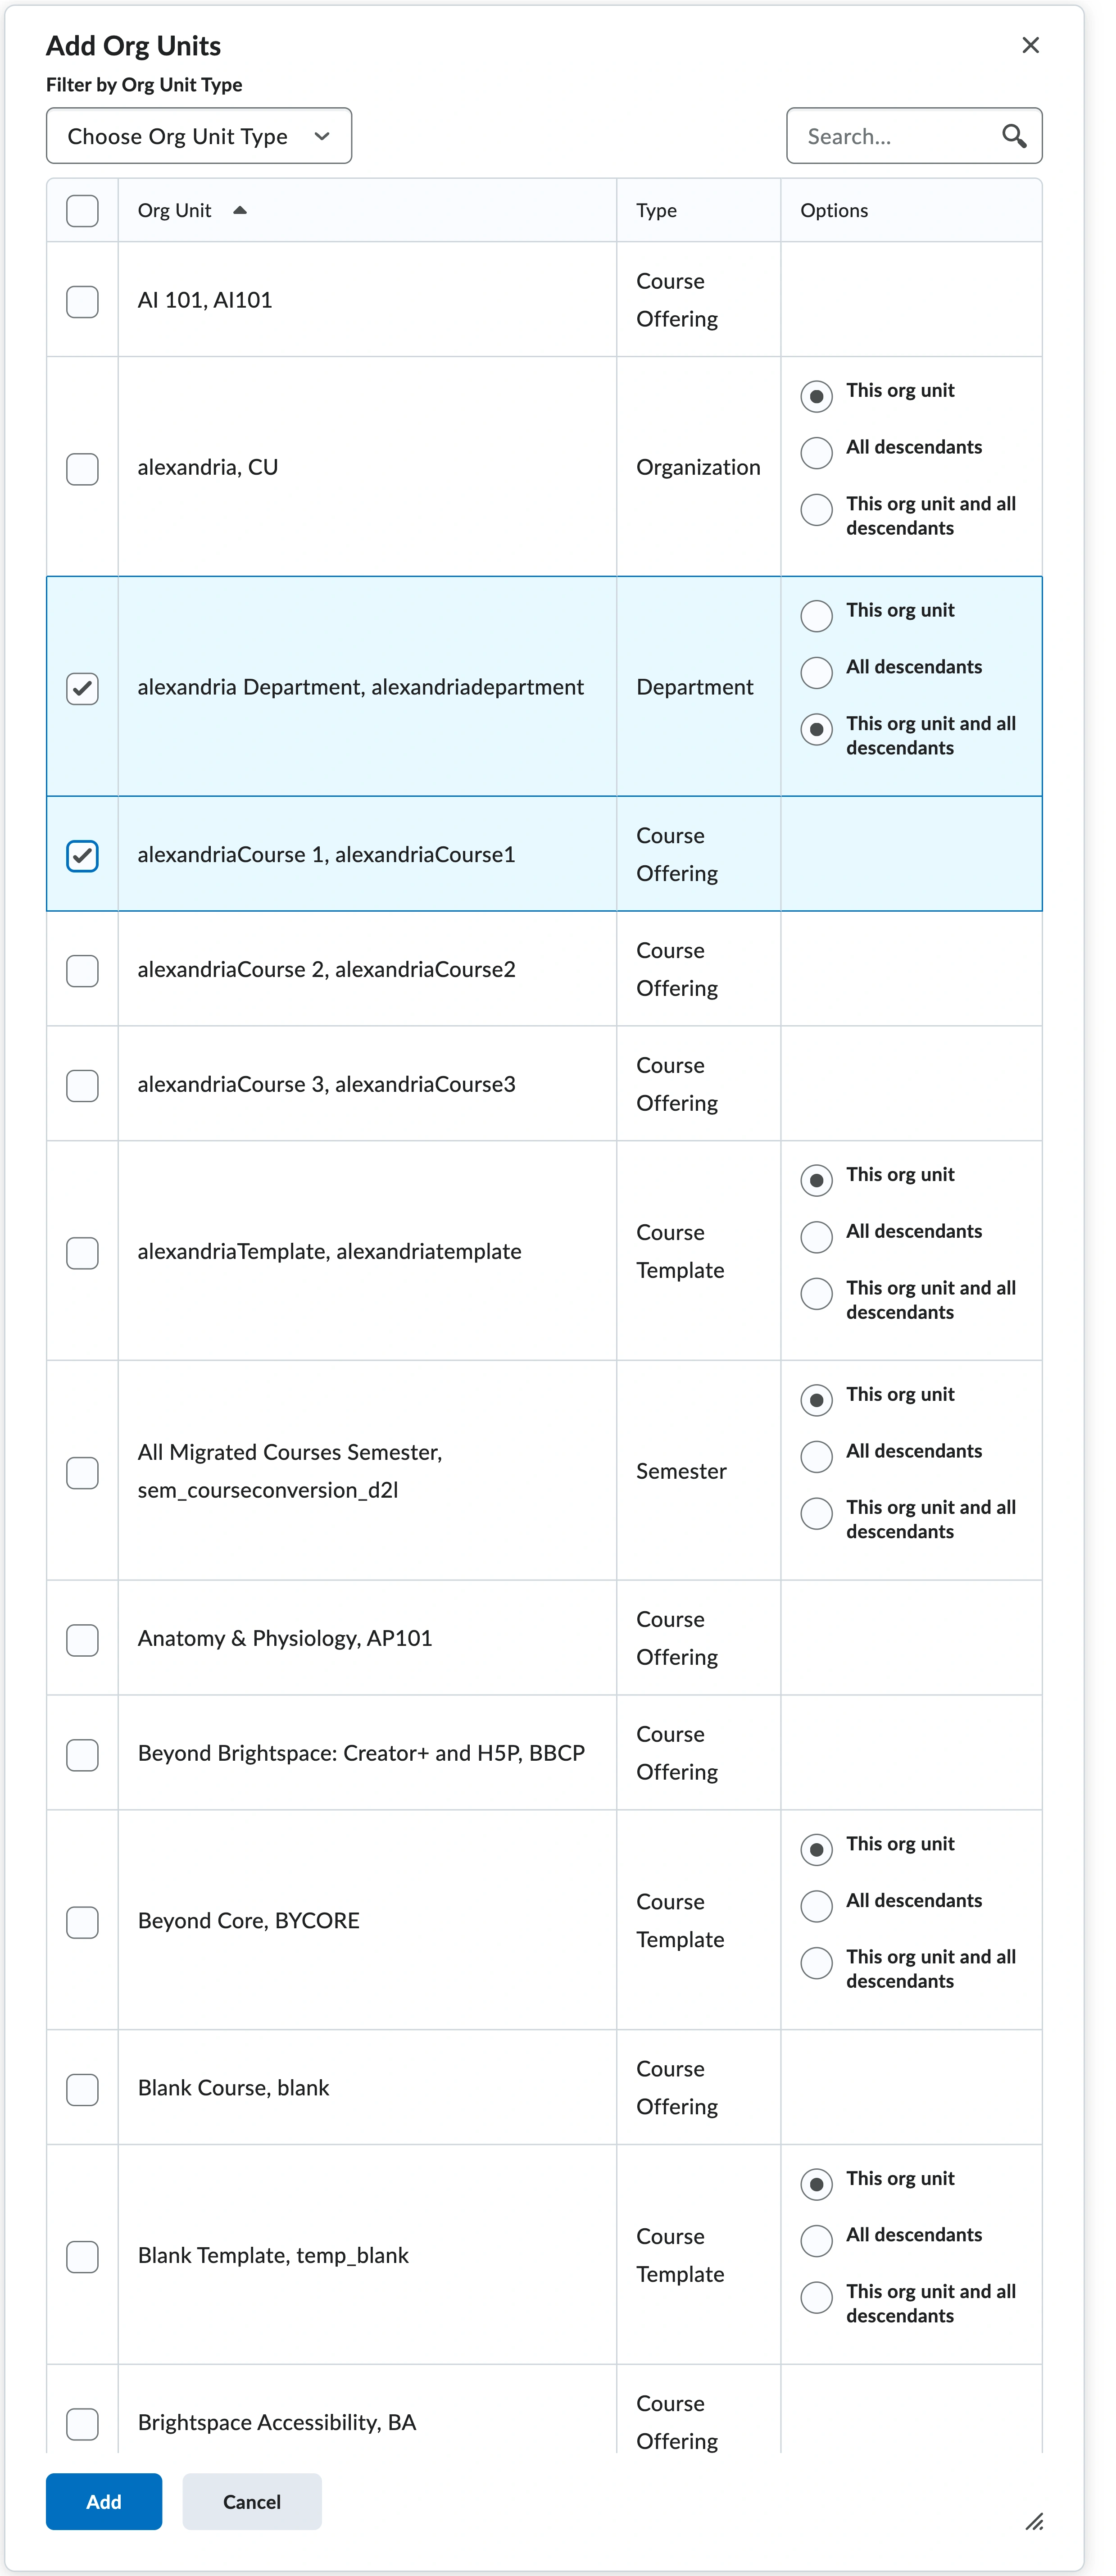Select 'This org unit' for alexandria Department
This screenshot has width=1116, height=2576.
816,616
